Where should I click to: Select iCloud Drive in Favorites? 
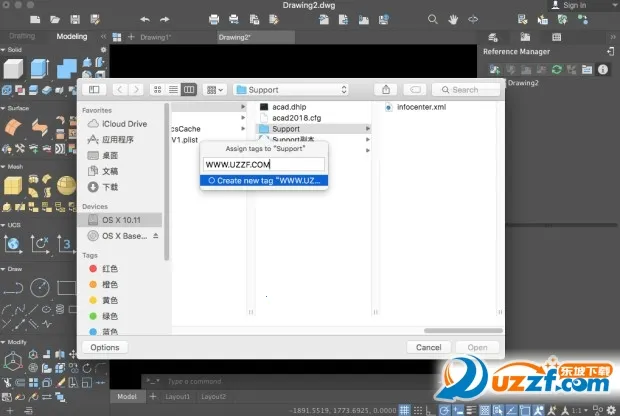coord(124,124)
